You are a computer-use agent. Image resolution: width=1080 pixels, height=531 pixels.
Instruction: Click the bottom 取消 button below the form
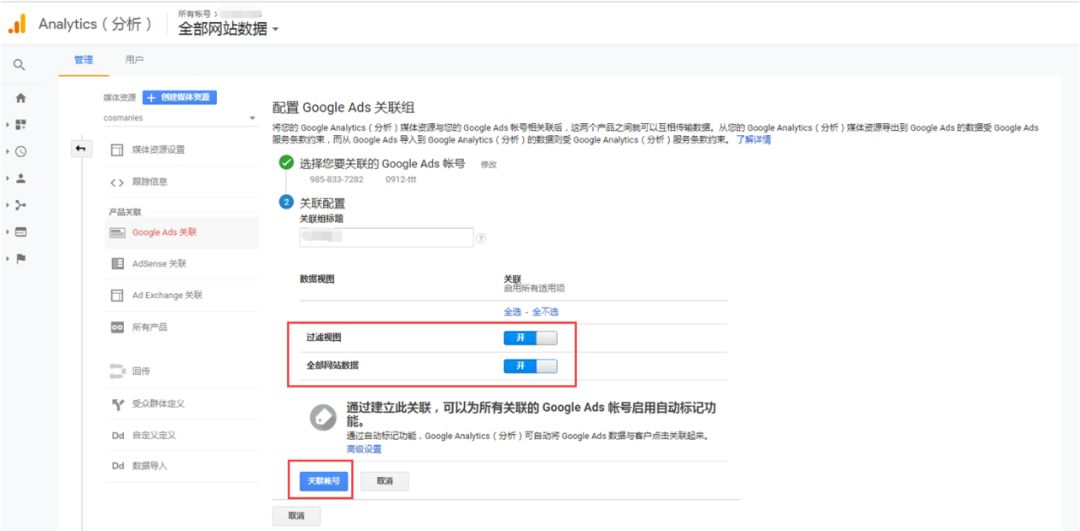(296, 516)
